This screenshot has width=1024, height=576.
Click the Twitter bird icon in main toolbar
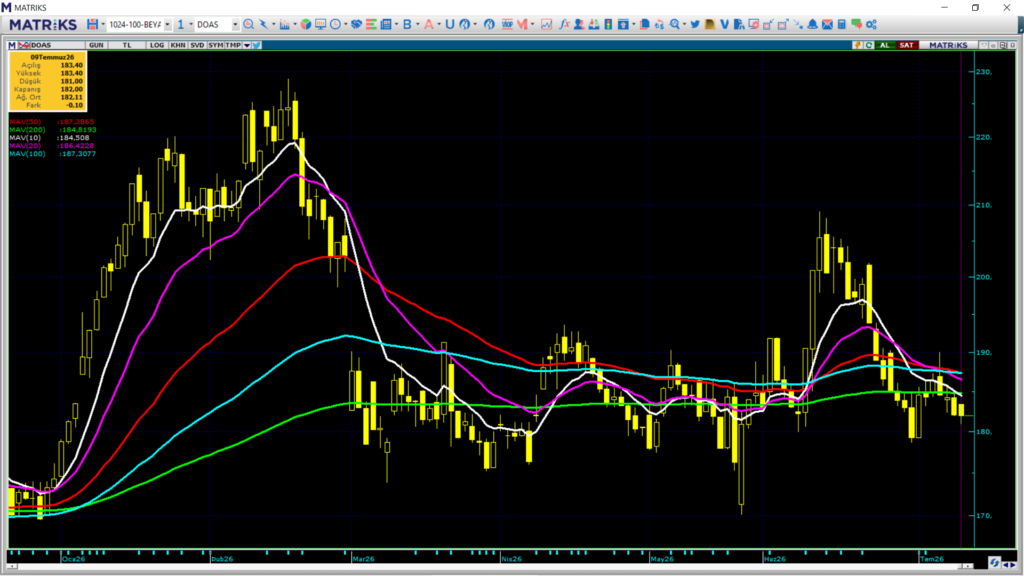tap(695, 24)
